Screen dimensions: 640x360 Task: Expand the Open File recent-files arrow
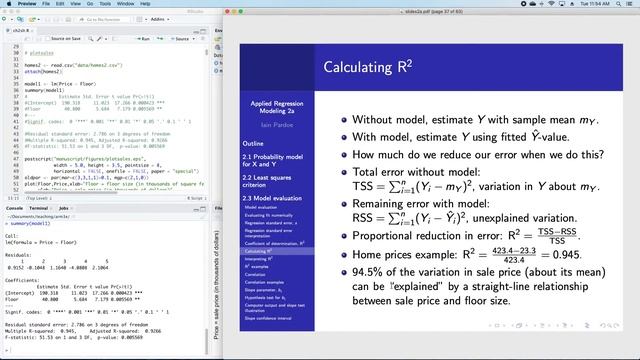coord(38,20)
